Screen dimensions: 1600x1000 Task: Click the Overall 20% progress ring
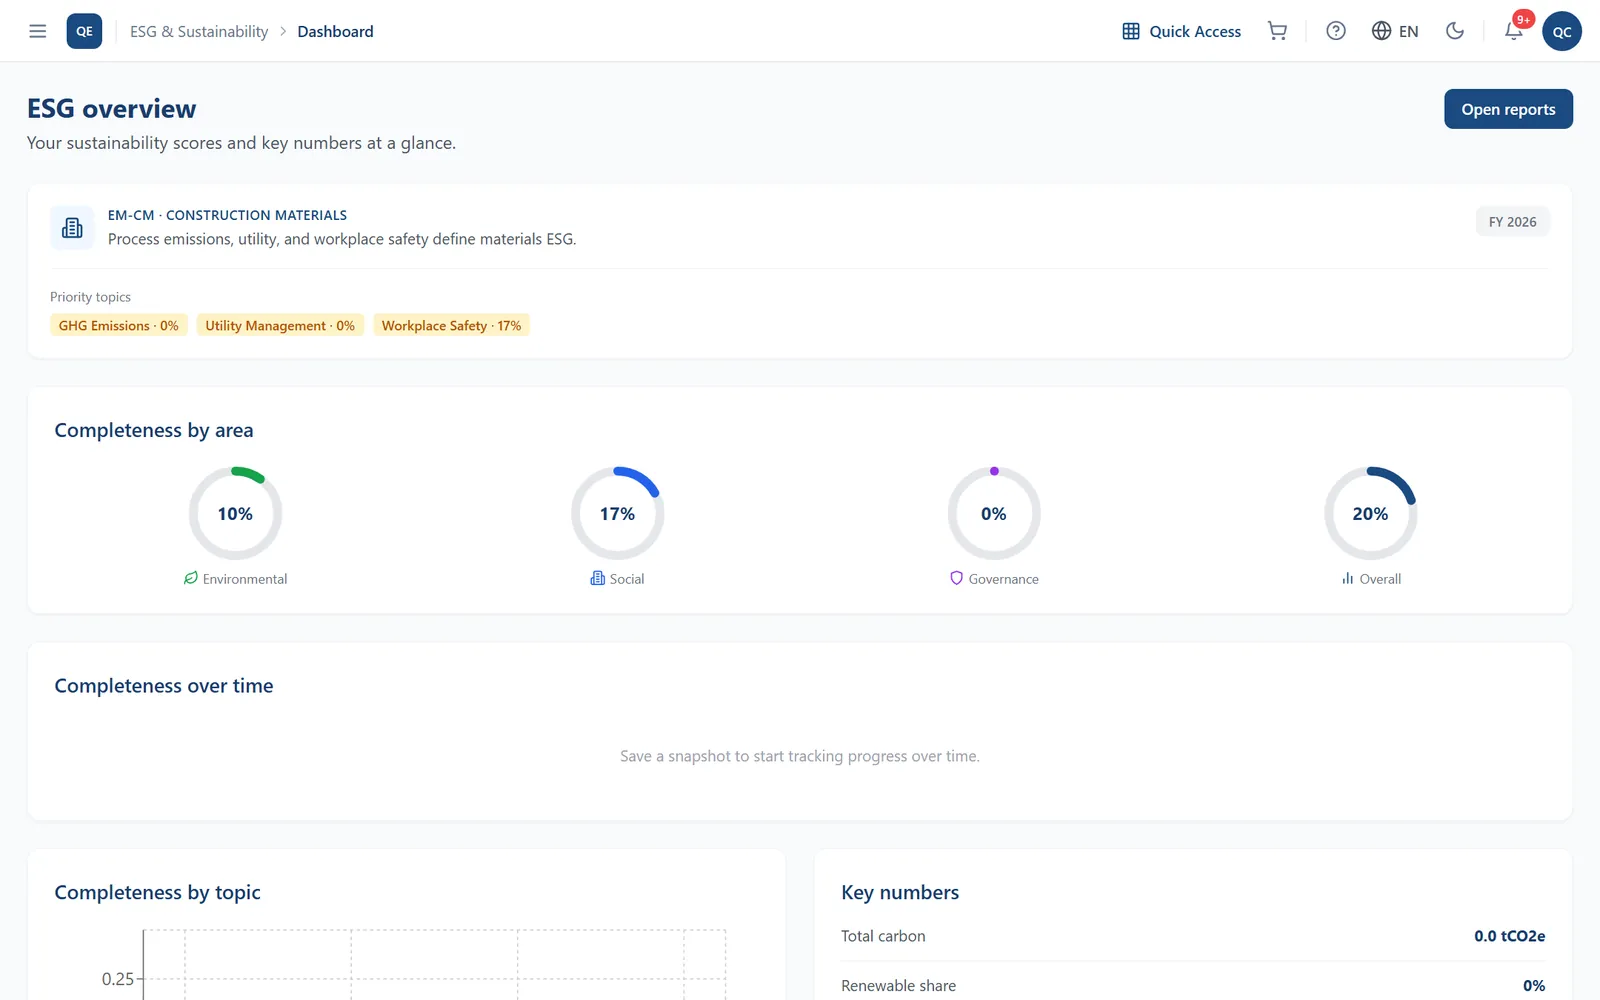(x=1370, y=513)
